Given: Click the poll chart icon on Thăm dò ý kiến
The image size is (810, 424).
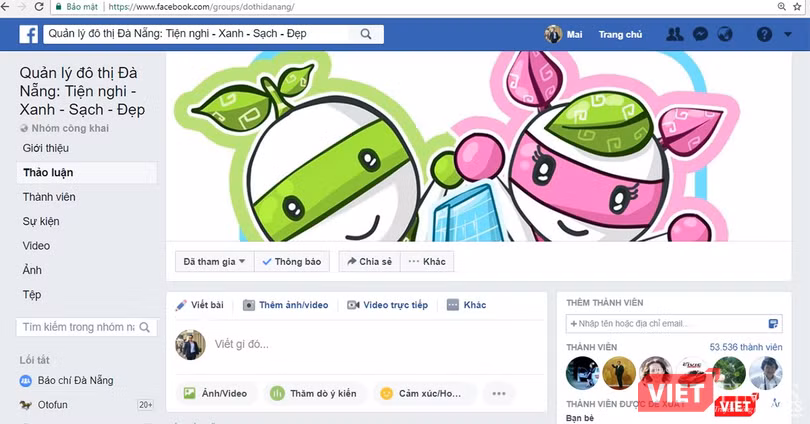Looking at the screenshot, I should 277,394.
